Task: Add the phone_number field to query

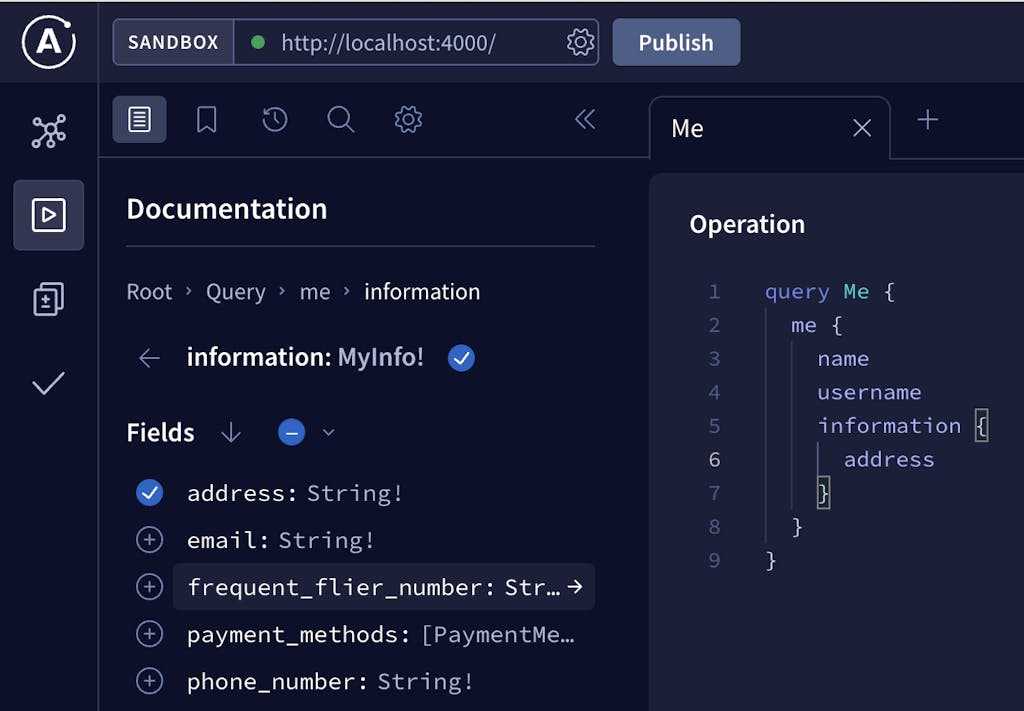Action: pyautogui.click(x=149, y=682)
